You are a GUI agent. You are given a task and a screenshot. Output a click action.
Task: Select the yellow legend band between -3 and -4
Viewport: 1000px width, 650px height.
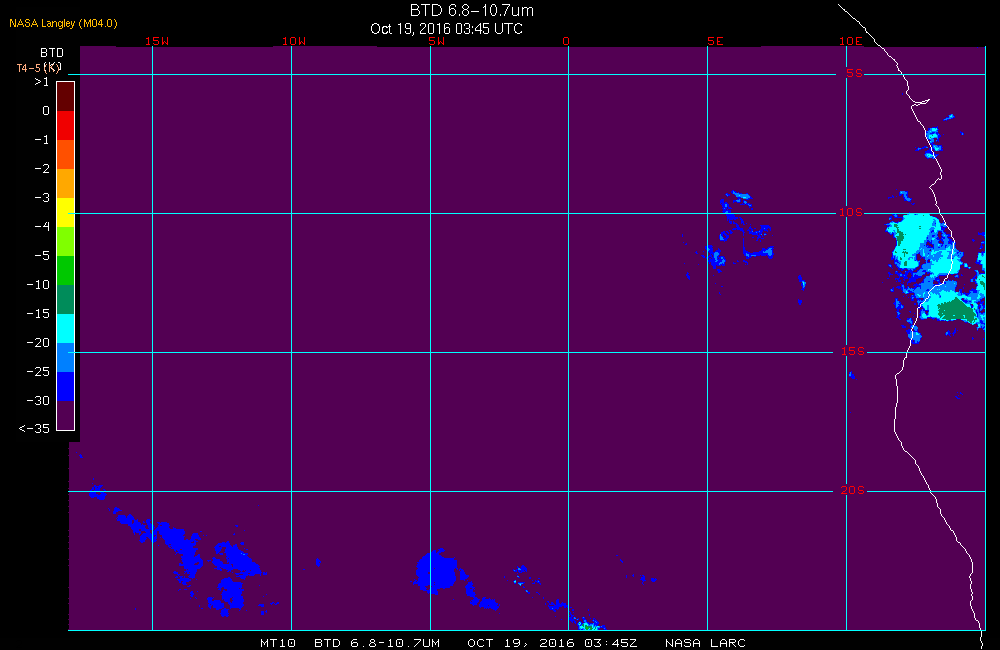pyautogui.click(x=66, y=212)
